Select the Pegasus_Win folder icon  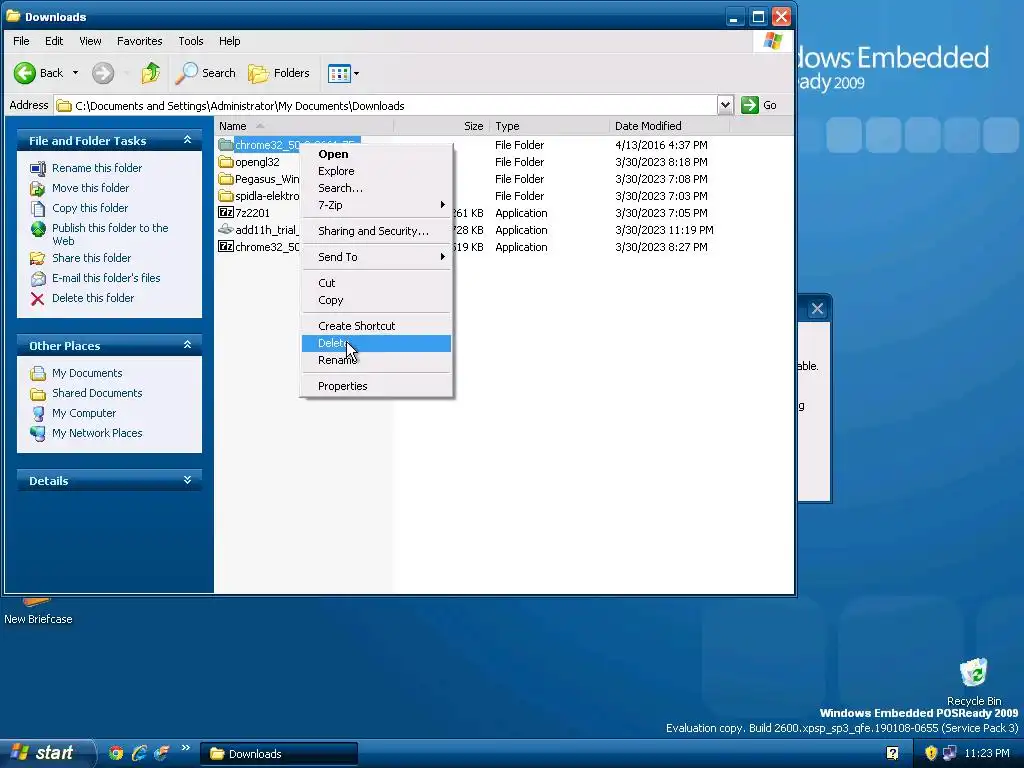(226, 179)
